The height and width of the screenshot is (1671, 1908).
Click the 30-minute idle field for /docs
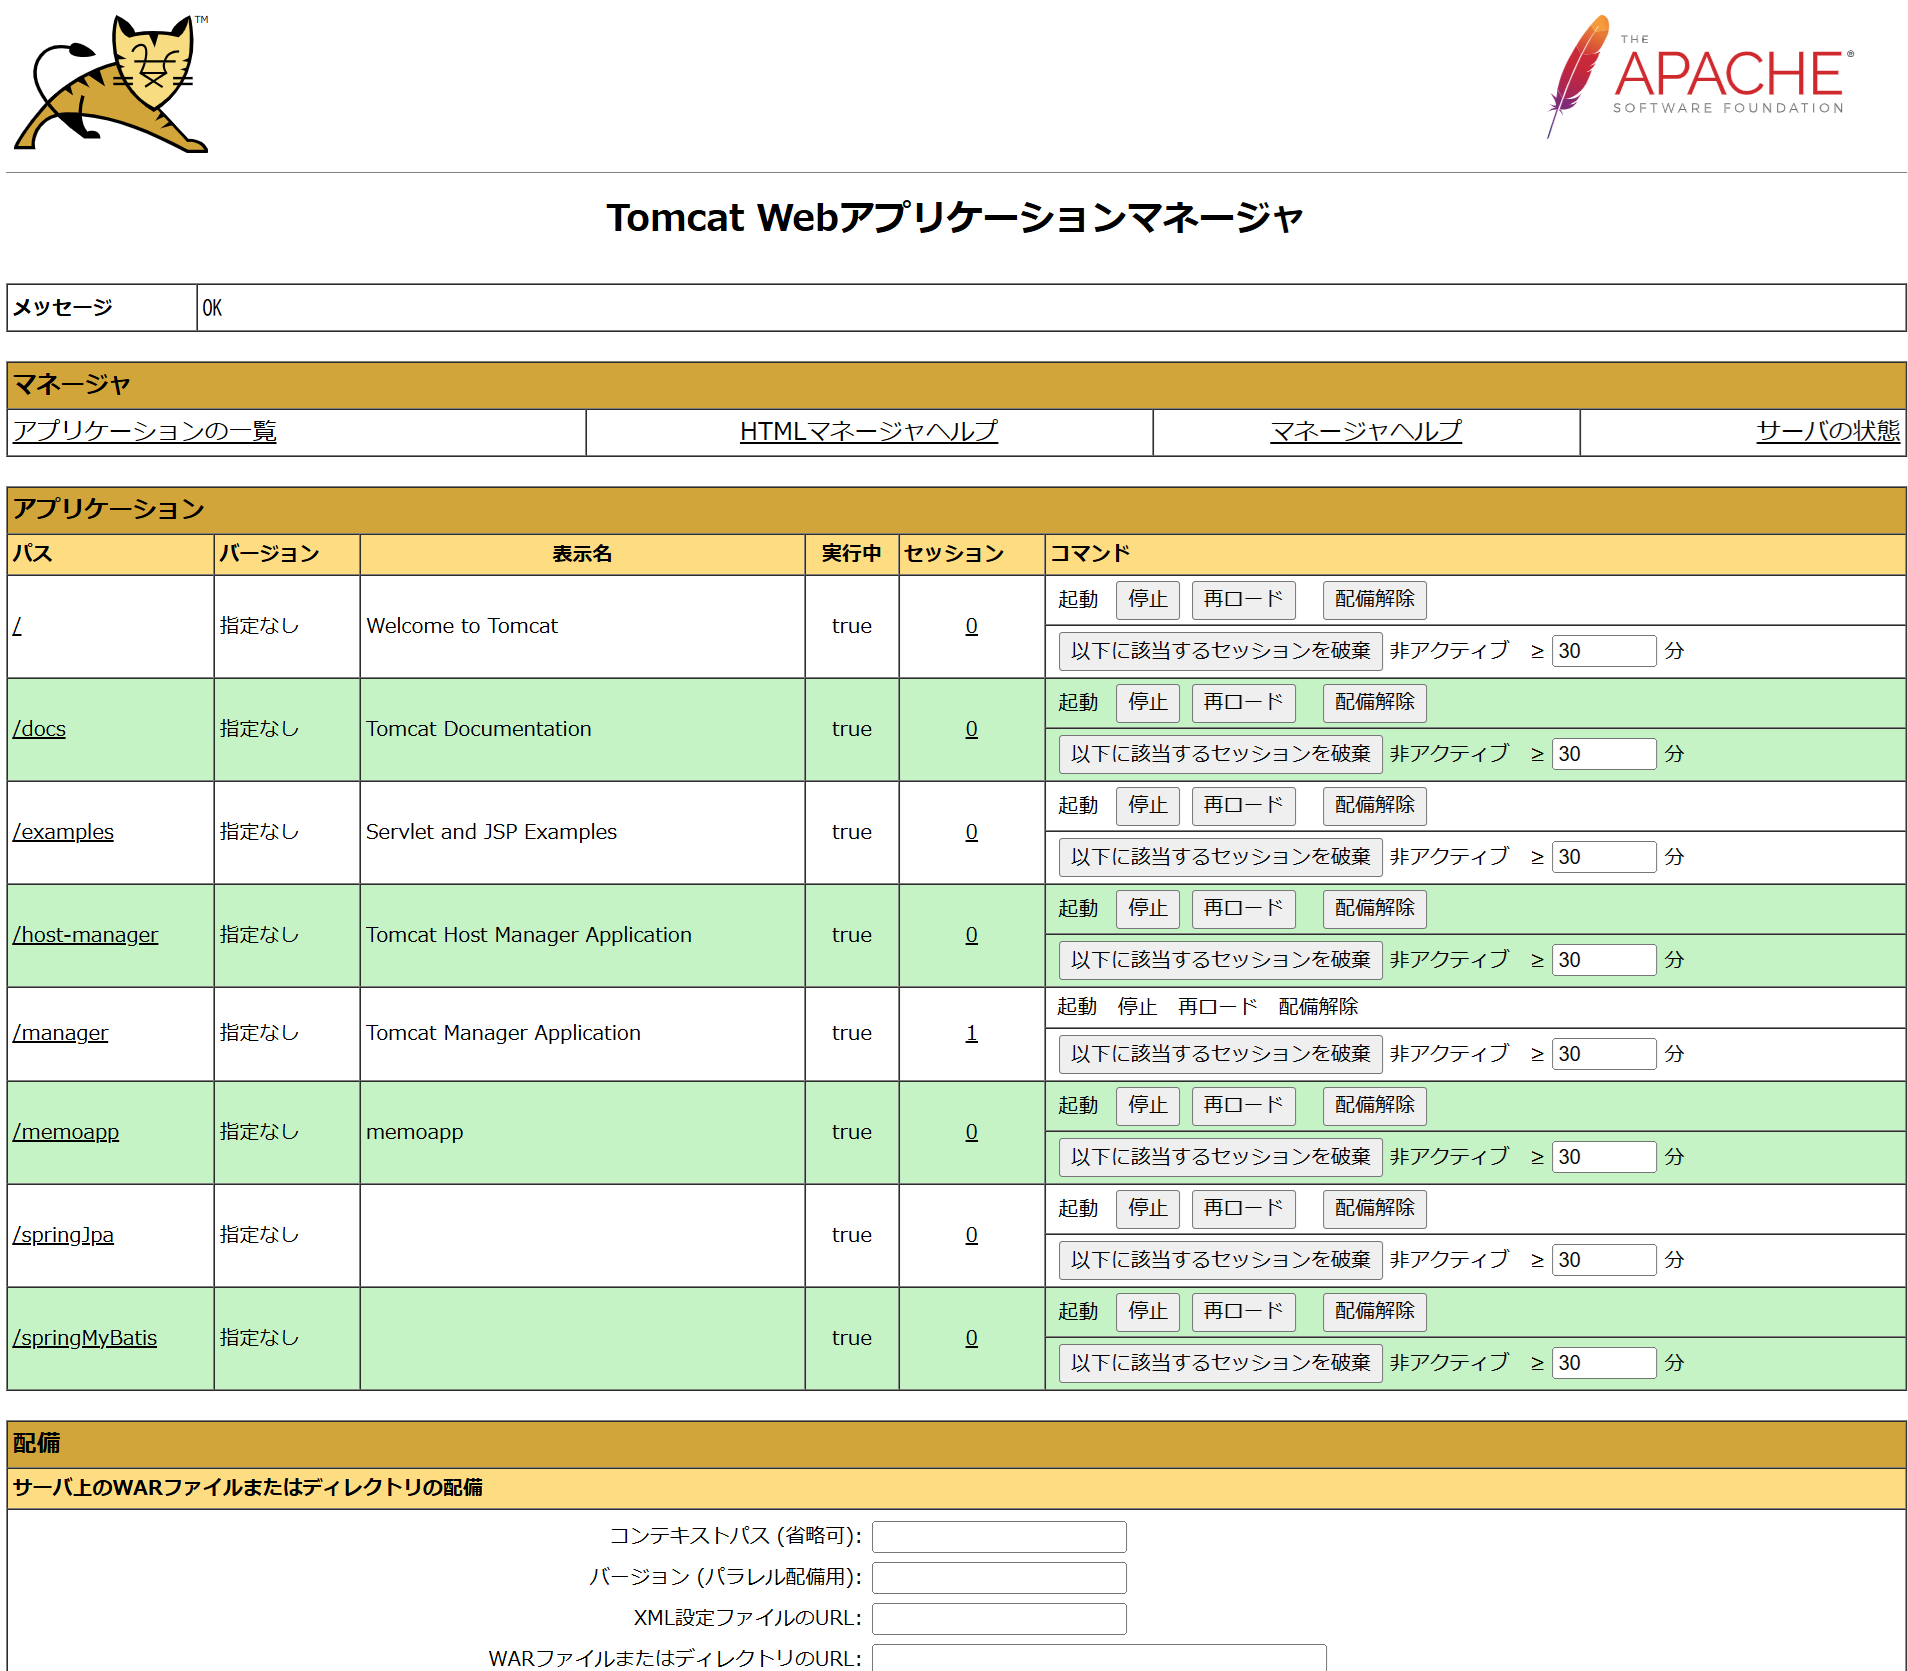[1603, 754]
